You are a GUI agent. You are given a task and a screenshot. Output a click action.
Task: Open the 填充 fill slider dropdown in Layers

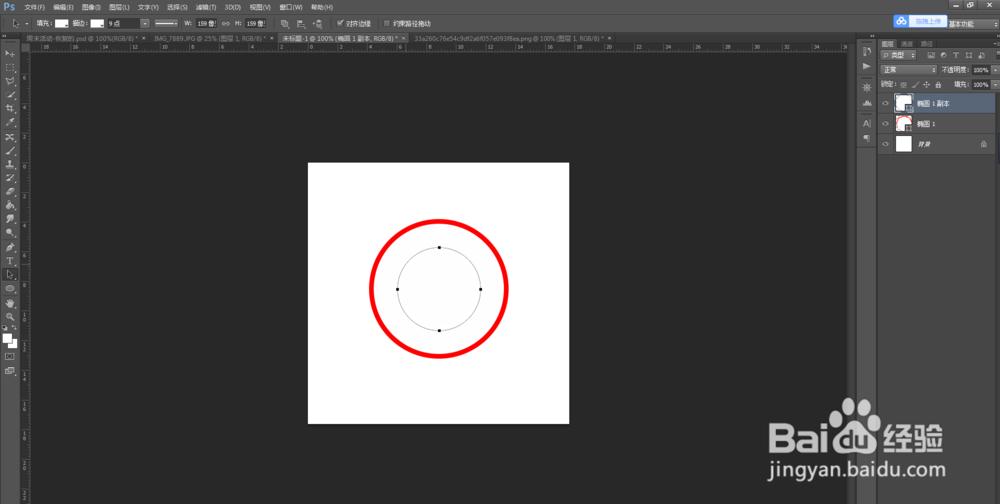click(996, 84)
